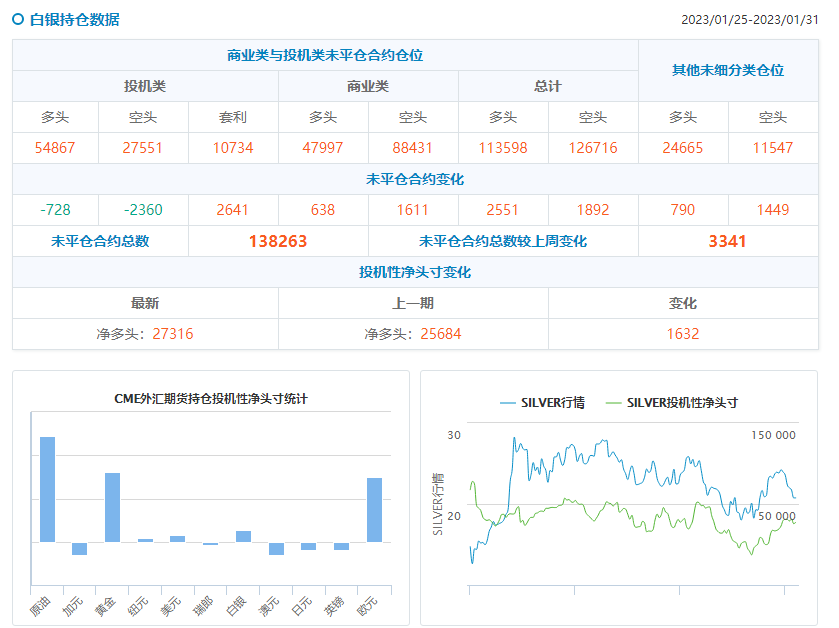Viewport: 839px width, 628px height.
Task: Select the 投机类 sub-header cell
Action: pyautogui.click(x=145, y=87)
